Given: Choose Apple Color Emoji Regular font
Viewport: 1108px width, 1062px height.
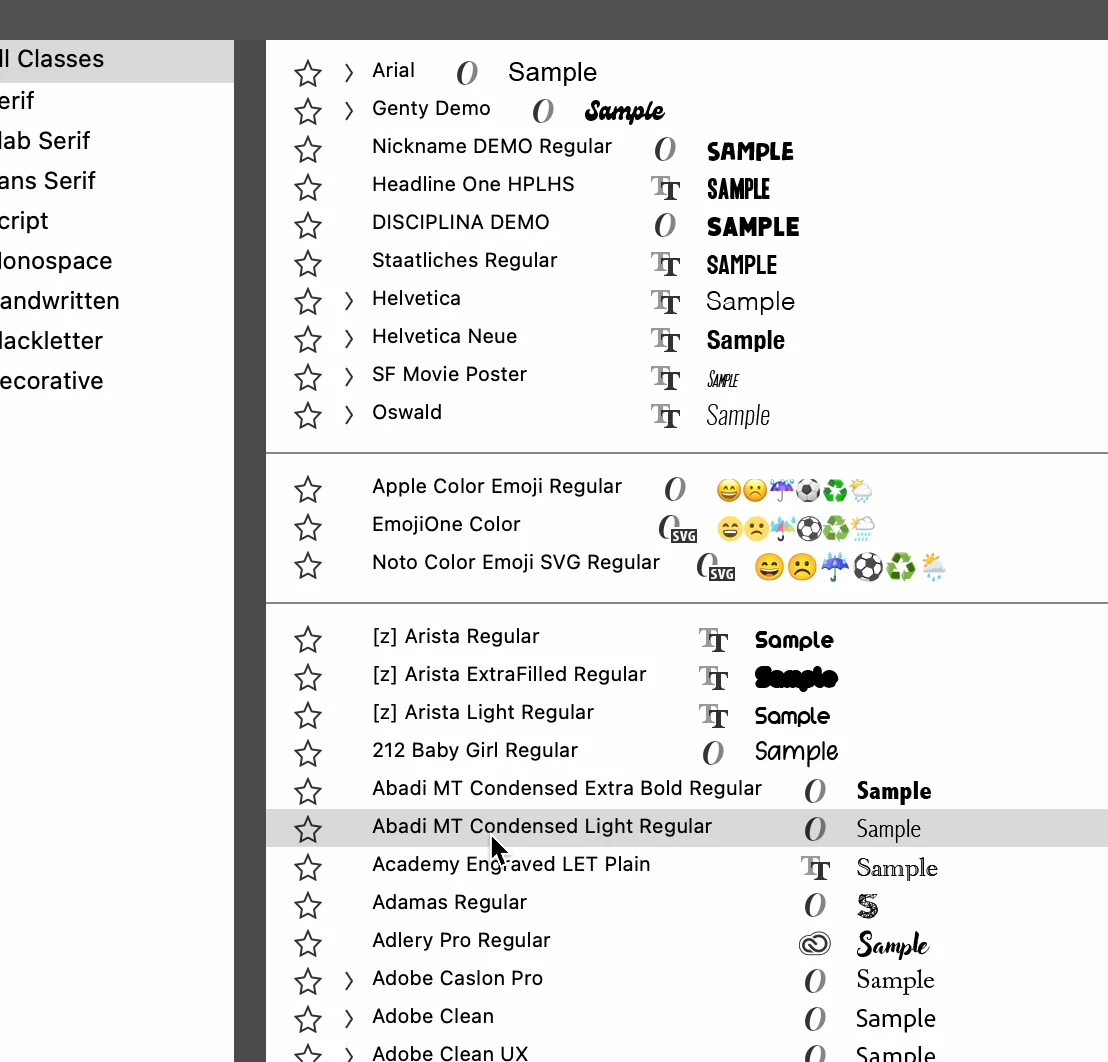Looking at the screenshot, I should pos(497,486).
